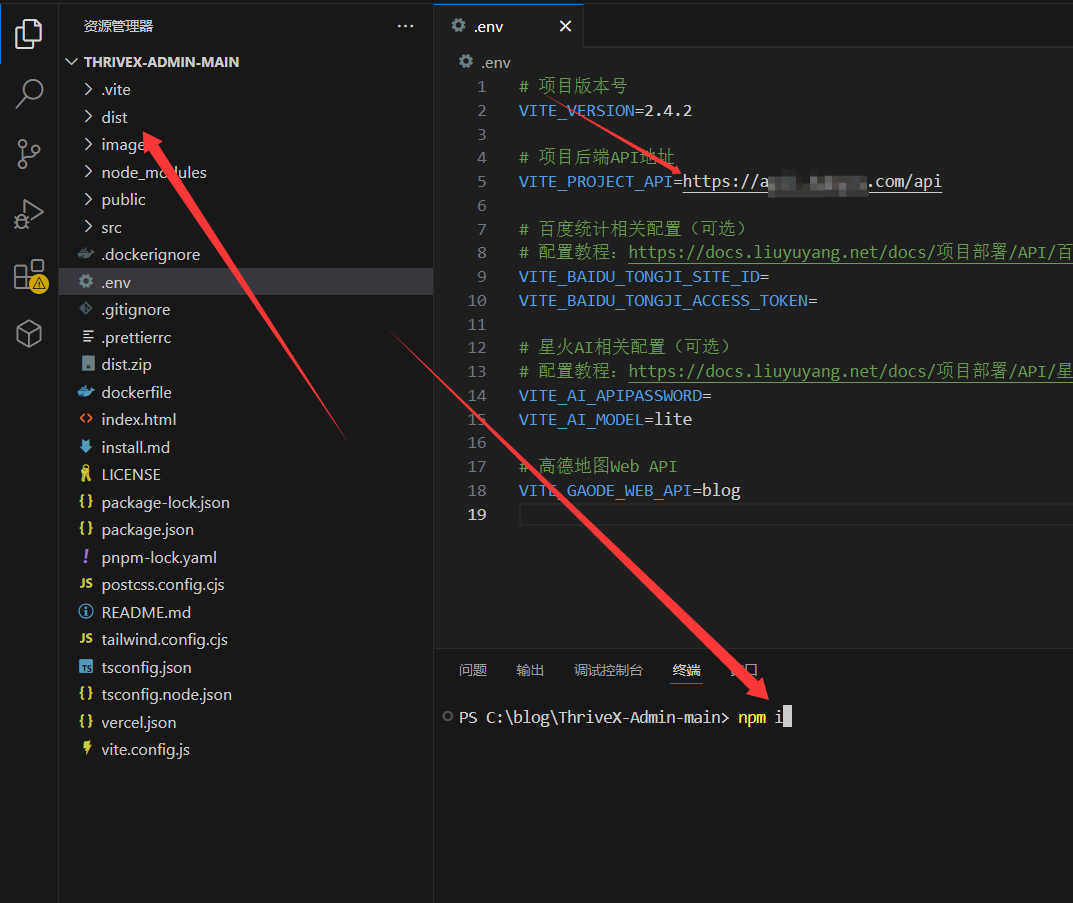Switch to the 输出 (Output) panel tab
This screenshot has width=1073, height=903.
point(530,670)
